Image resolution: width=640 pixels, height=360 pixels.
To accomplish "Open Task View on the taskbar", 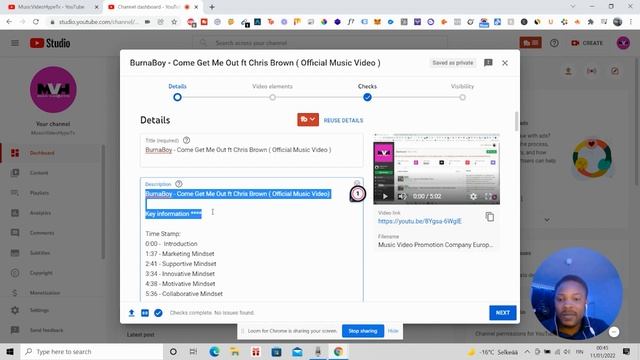I will (193, 351).
